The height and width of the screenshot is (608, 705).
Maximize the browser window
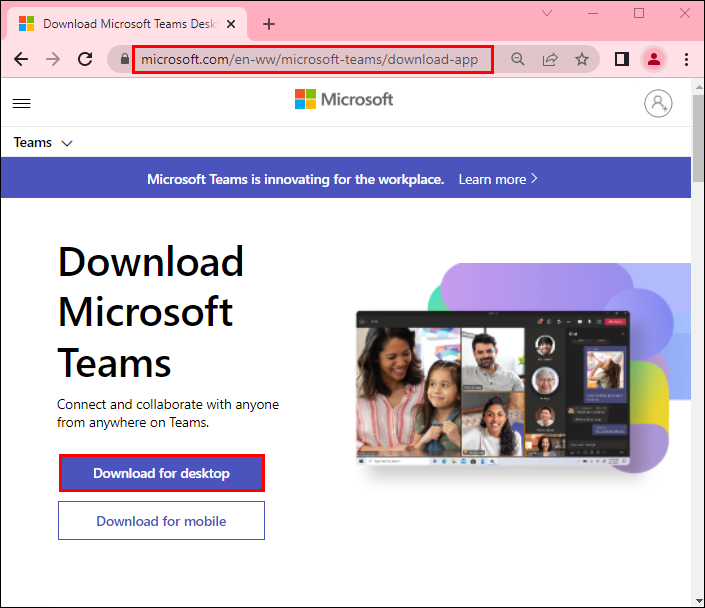(x=638, y=13)
